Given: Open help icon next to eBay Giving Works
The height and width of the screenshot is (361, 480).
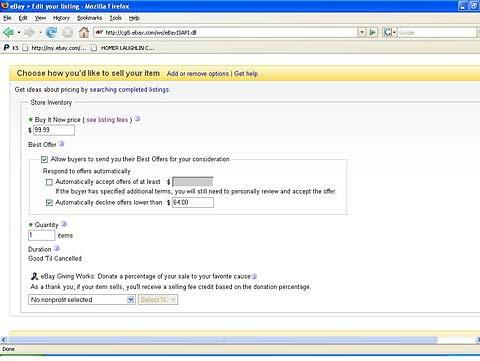Looking at the screenshot, I should click(x=254, y=276).
